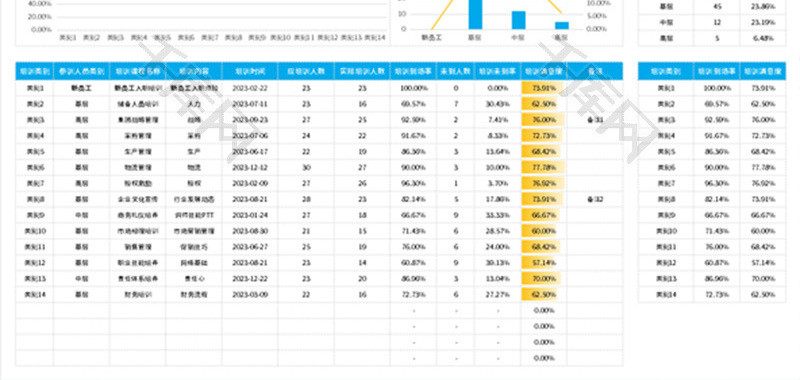
Task: Click the course cell 财务培训
Action: (x=137, y=294)
